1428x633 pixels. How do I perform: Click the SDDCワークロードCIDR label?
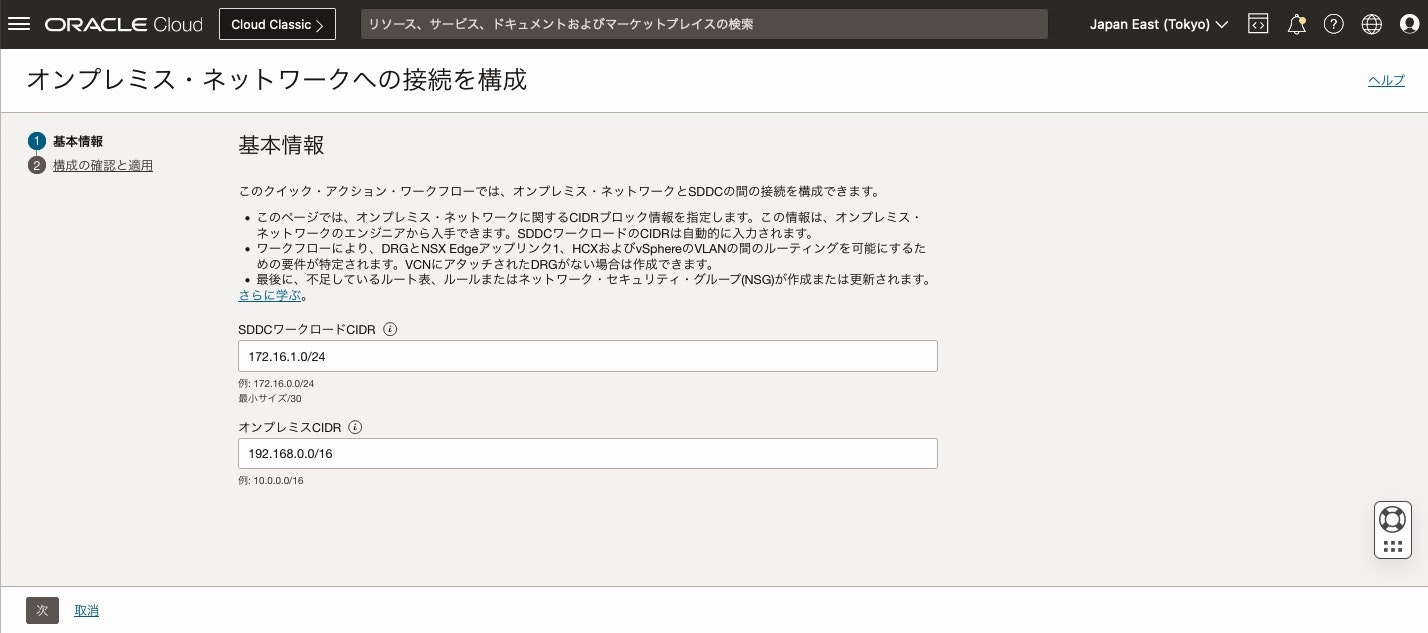click(x=307, y=329)
